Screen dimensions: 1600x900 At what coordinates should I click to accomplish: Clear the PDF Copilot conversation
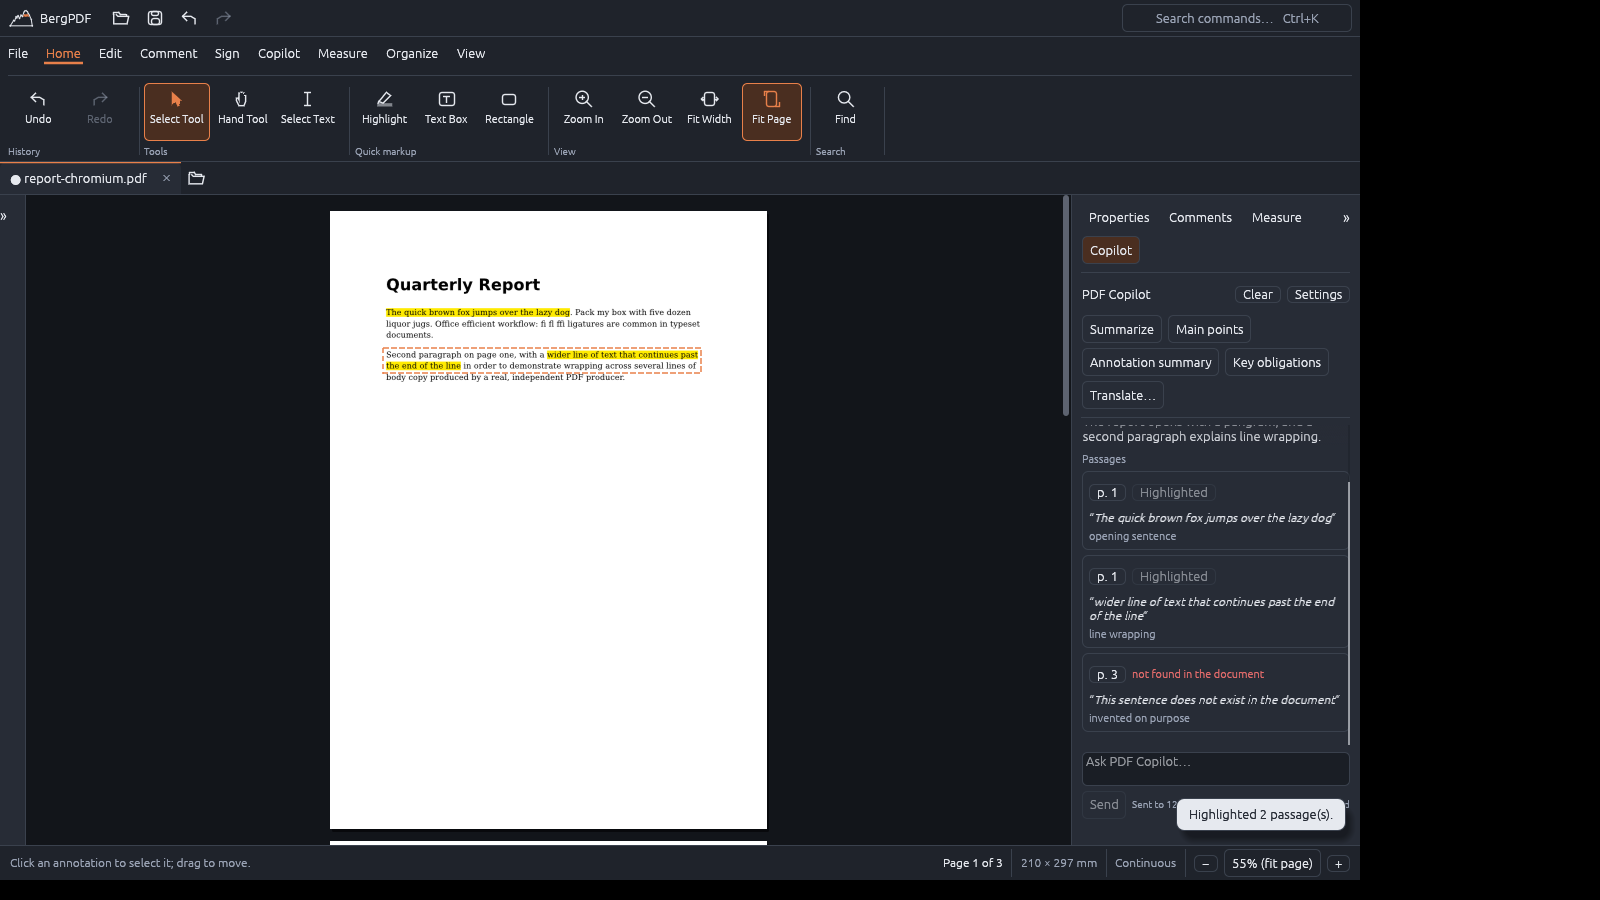point(1258,295)
